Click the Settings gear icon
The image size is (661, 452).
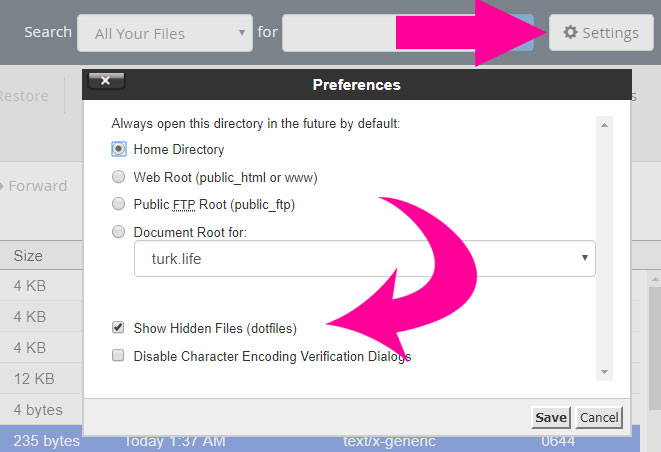click(x=570, y=32)
